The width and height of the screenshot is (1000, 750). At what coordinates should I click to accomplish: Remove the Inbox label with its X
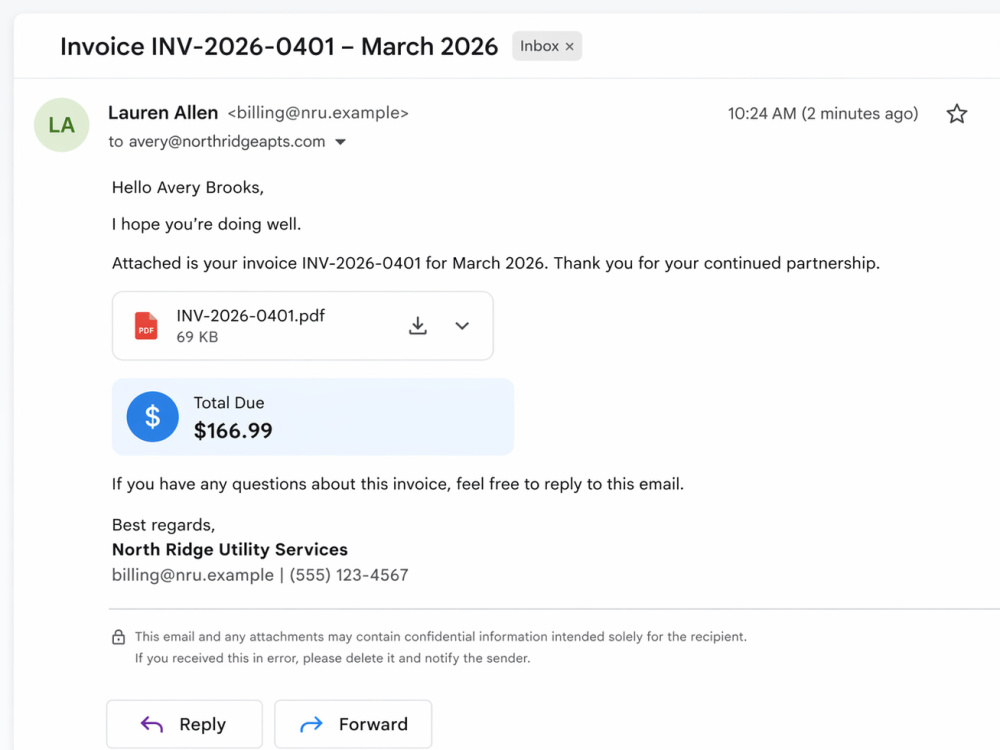(570, 47)
